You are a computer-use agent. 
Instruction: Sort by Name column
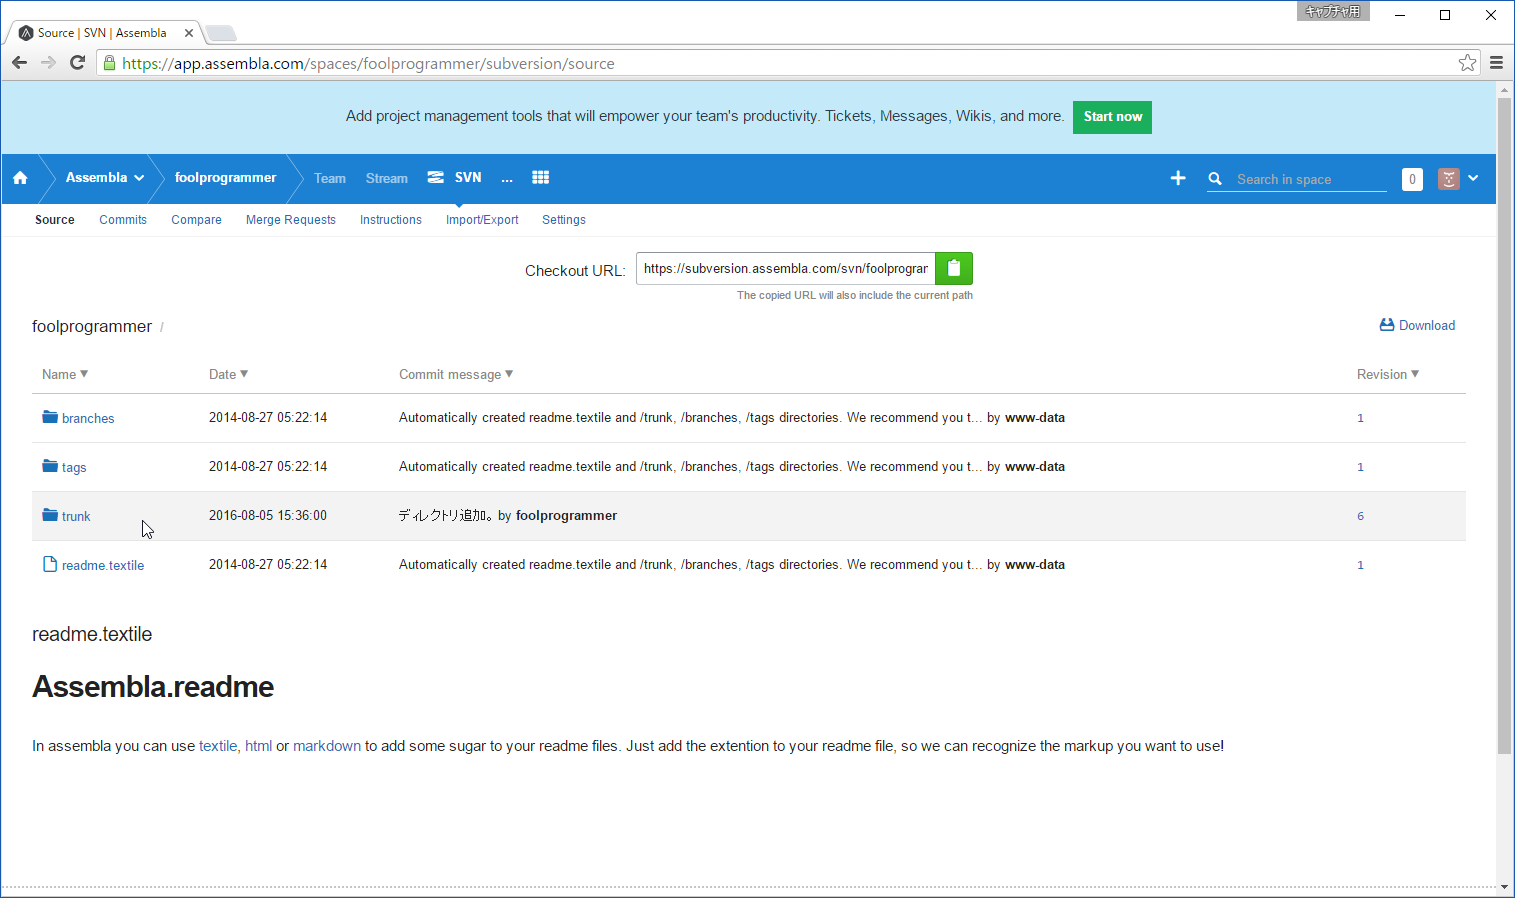pyautogui.click(x=65, y=374)
